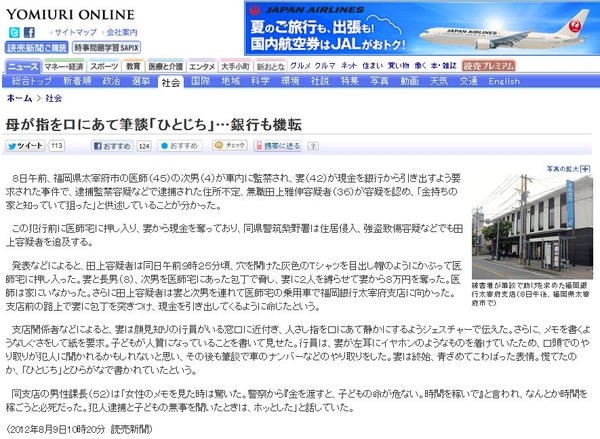Screen dimensions: 600x439
Task: Select the active 社会 menu tab
Action: (171, 82)
